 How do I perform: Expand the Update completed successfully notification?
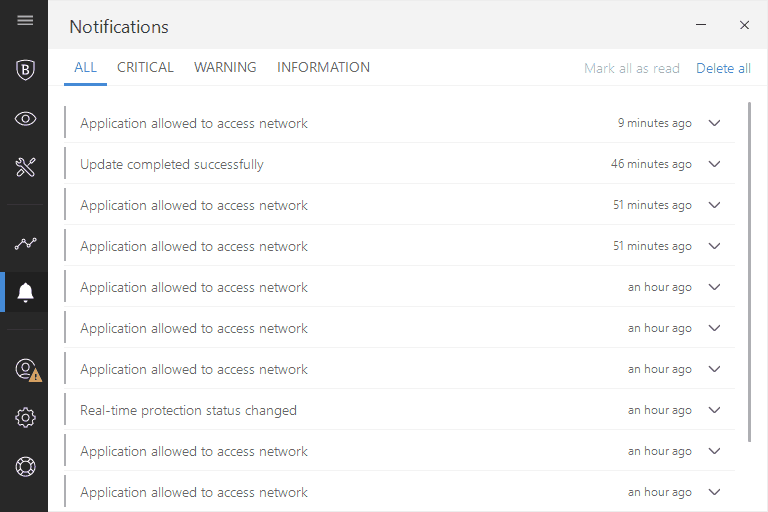[714, 164]
